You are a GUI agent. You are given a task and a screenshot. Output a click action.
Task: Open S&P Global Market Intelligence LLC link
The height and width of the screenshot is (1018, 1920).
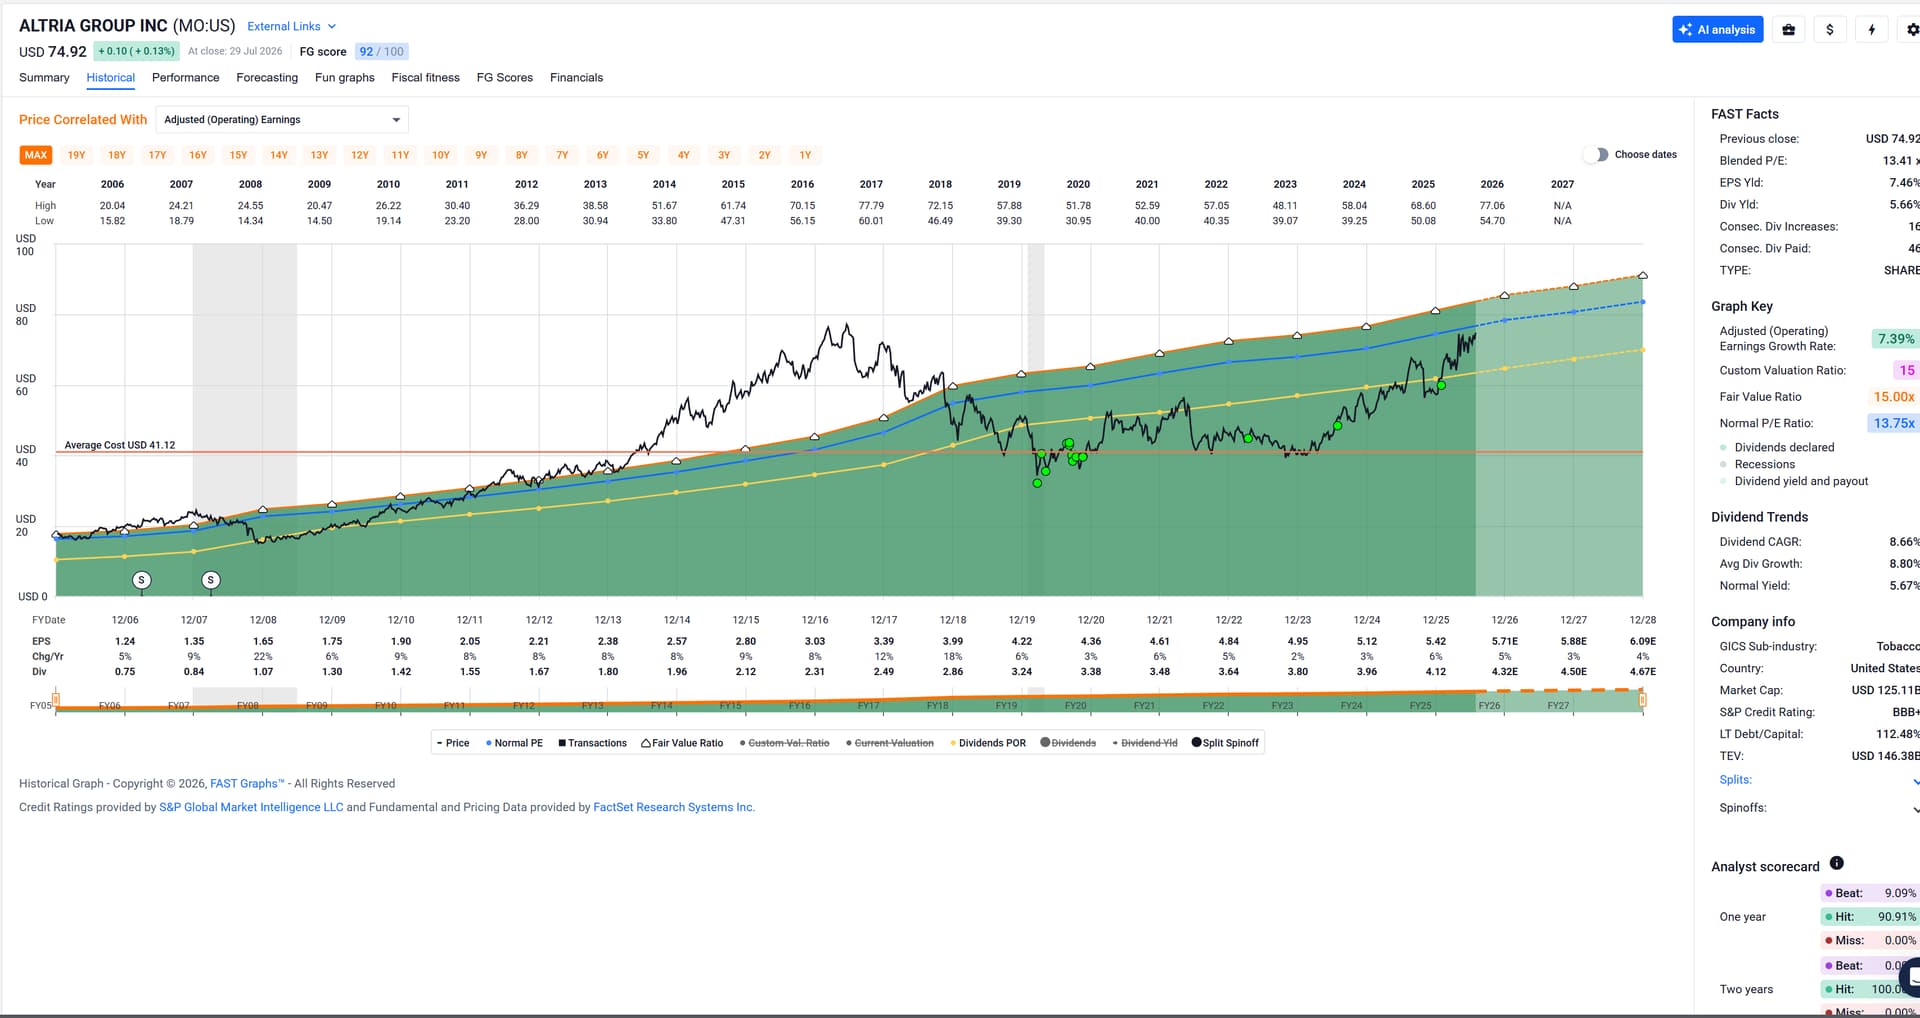click(x=251, y=807)
